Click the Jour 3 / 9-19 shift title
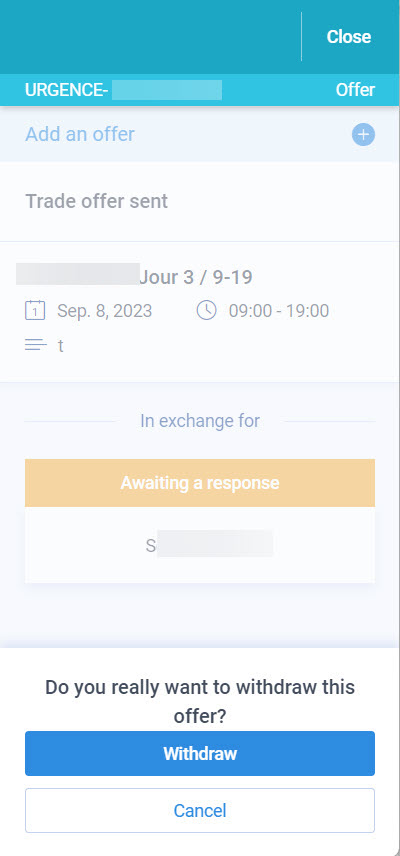400x856 pixels. coord(196,277)
